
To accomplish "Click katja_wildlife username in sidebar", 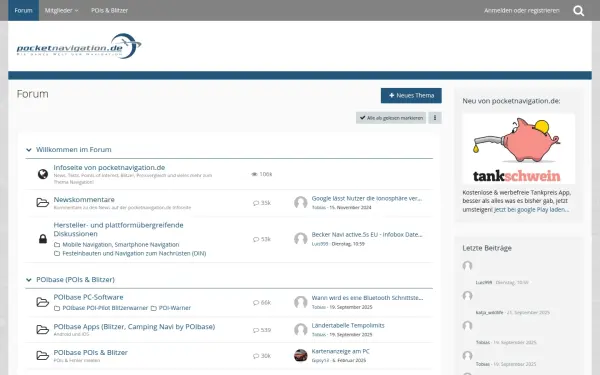I will coord(489,313).
